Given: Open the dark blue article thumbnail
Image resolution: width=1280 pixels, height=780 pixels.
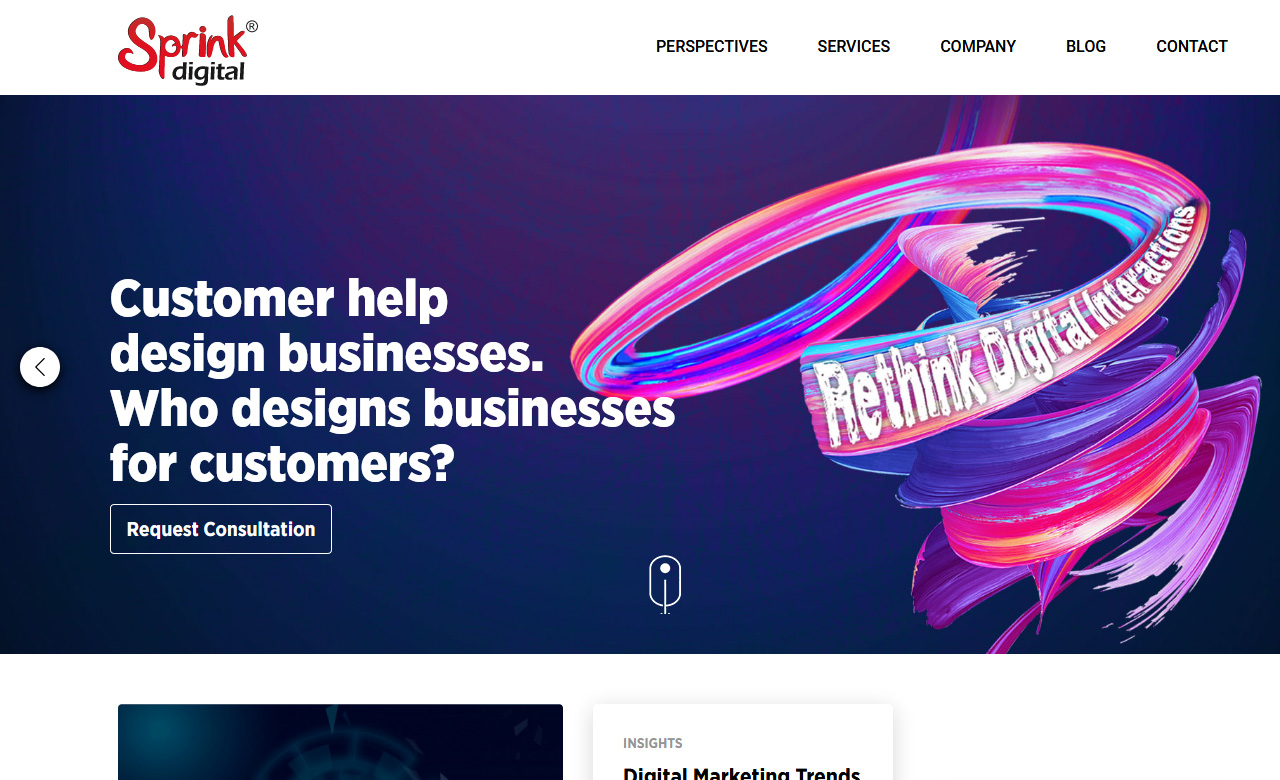Looking at the screenshot, I should (x=340, y=742).
